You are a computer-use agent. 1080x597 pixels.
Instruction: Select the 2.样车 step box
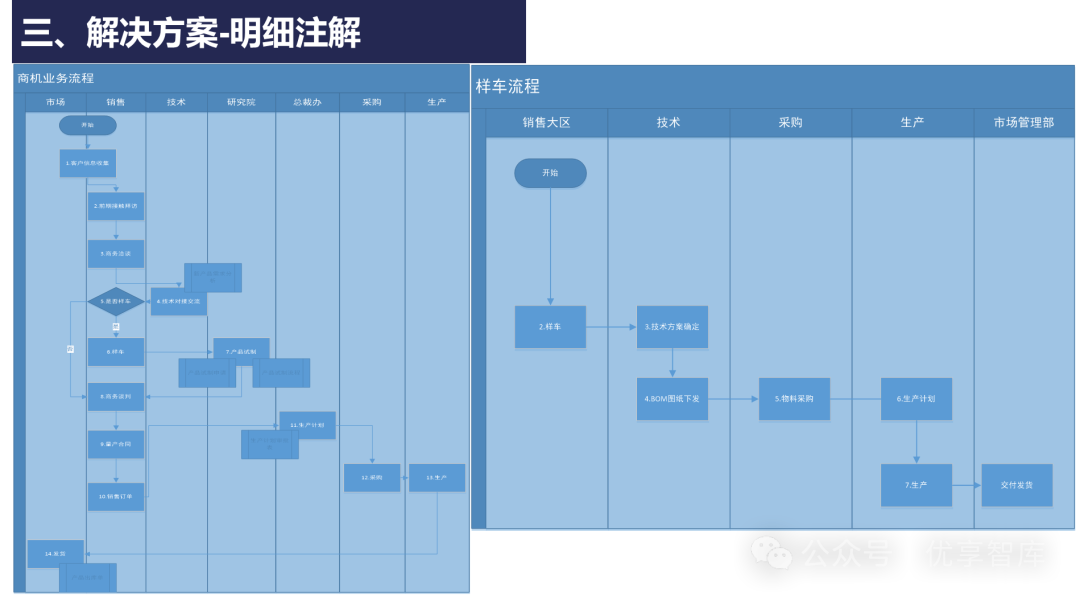click(x=550, y=327)
